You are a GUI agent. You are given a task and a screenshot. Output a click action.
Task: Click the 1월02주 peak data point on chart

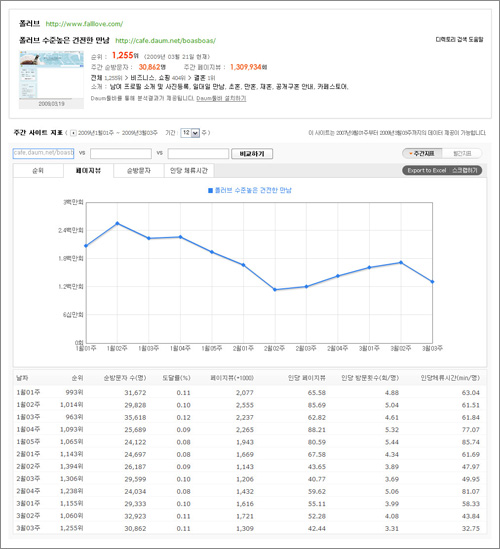(x=117, y=223)
